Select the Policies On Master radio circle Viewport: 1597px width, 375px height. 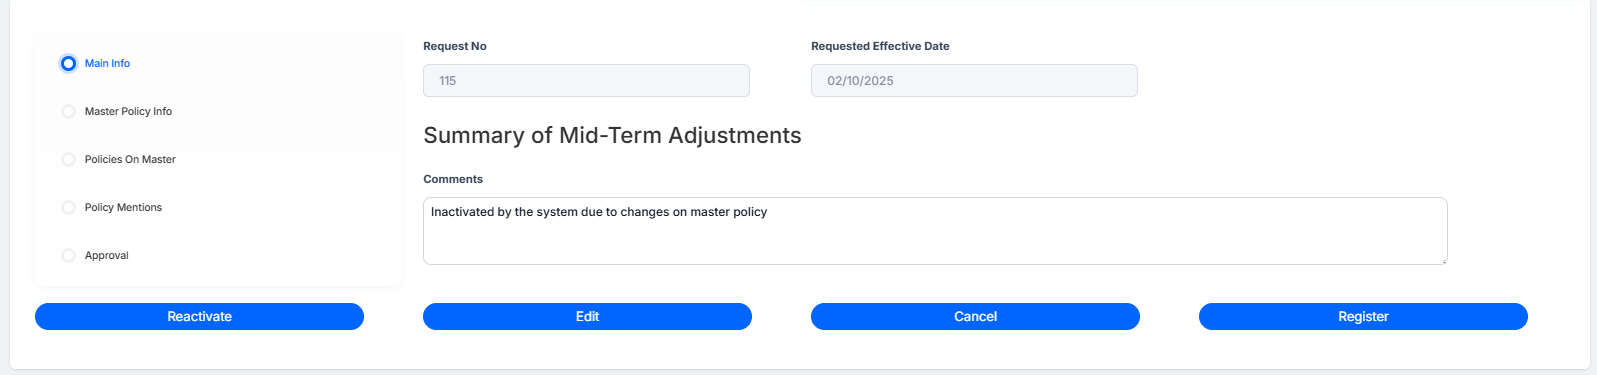point(68,159)
